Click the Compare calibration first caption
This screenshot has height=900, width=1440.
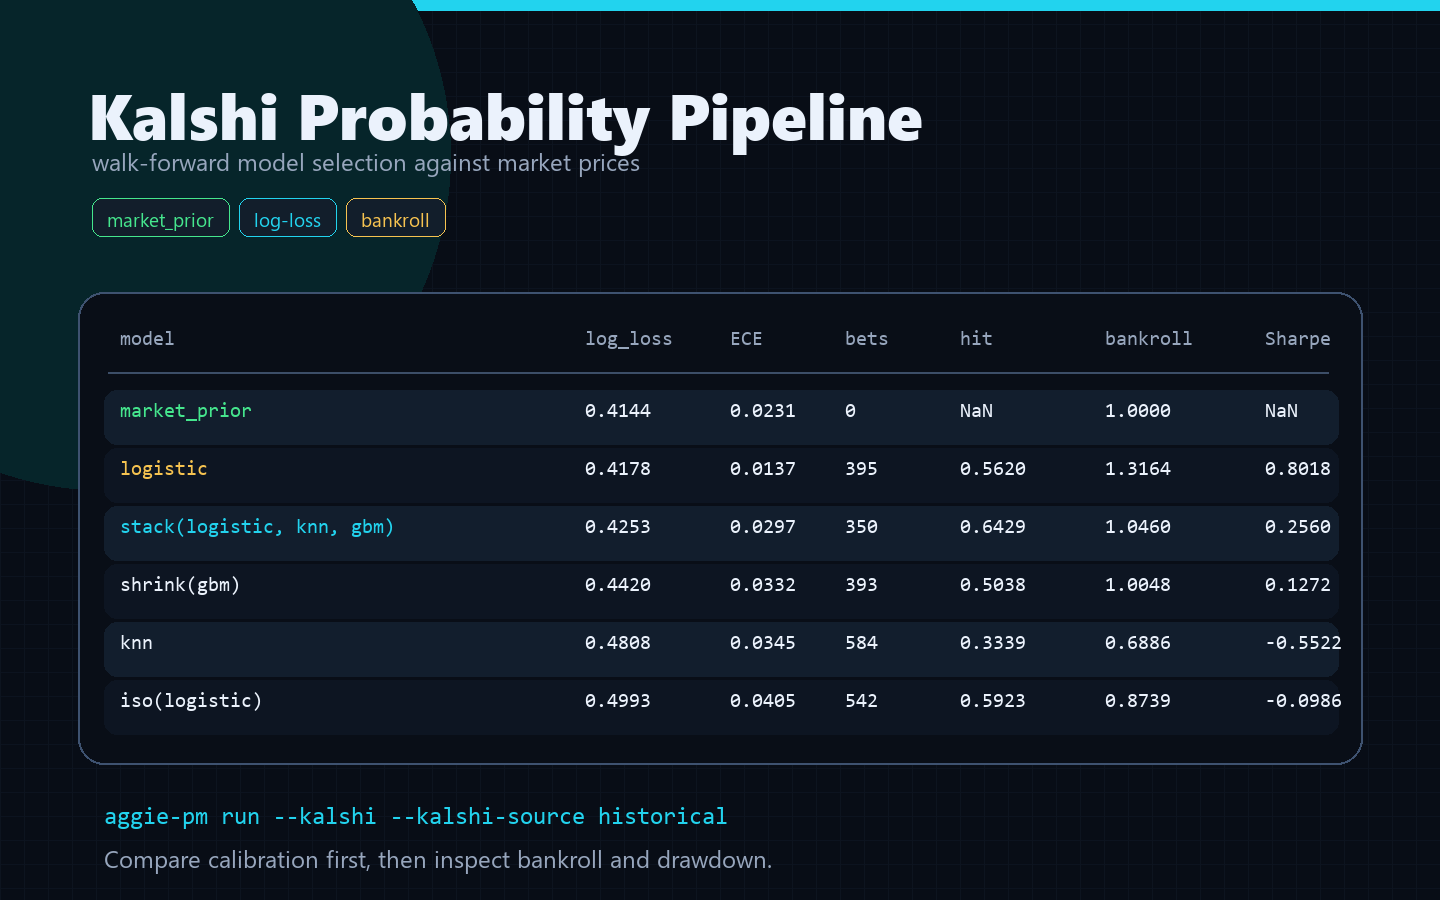click(438, 861)
